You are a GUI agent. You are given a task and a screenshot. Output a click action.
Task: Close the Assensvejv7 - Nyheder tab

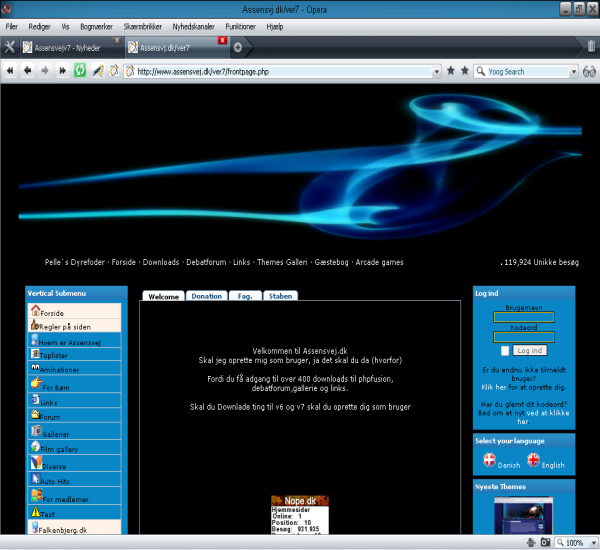[x=117, y=40]
